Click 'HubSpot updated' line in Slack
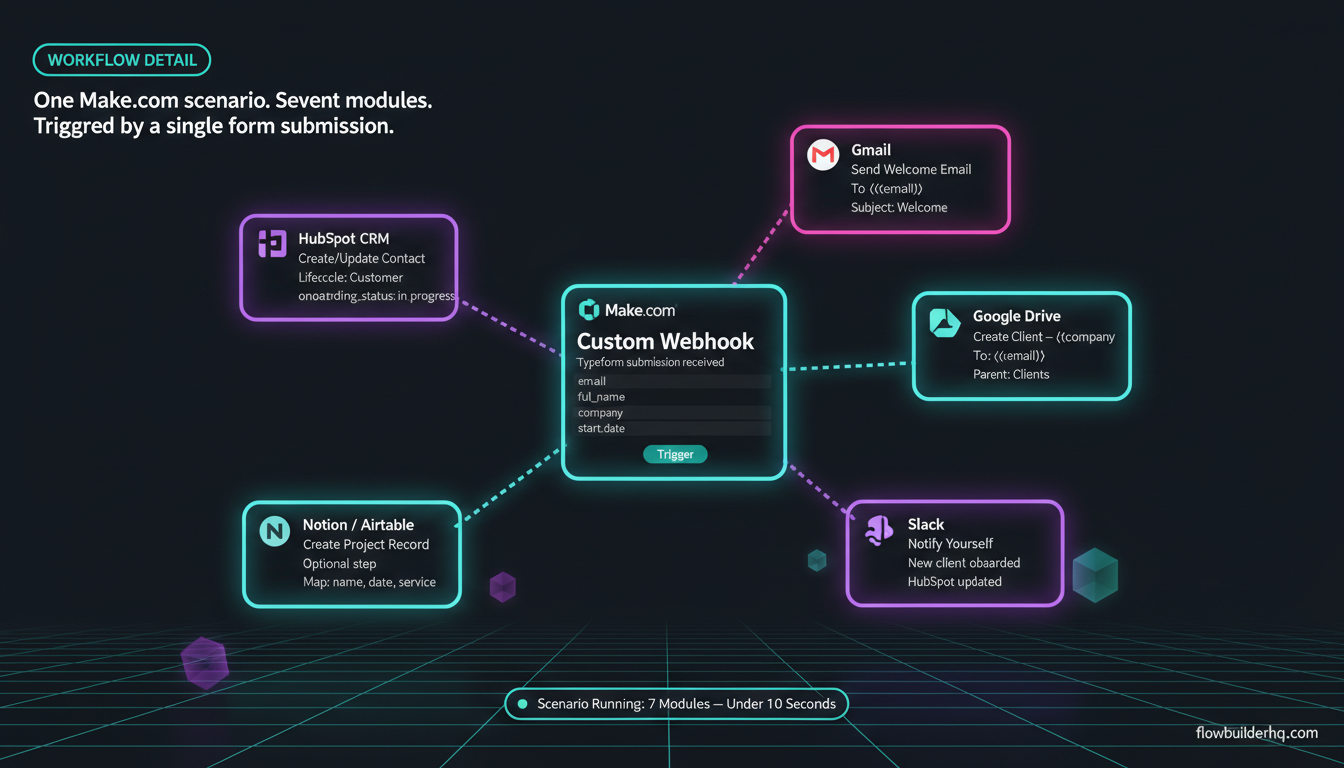The width and height of the screenshot is (1344, 768). click(955, 582)
